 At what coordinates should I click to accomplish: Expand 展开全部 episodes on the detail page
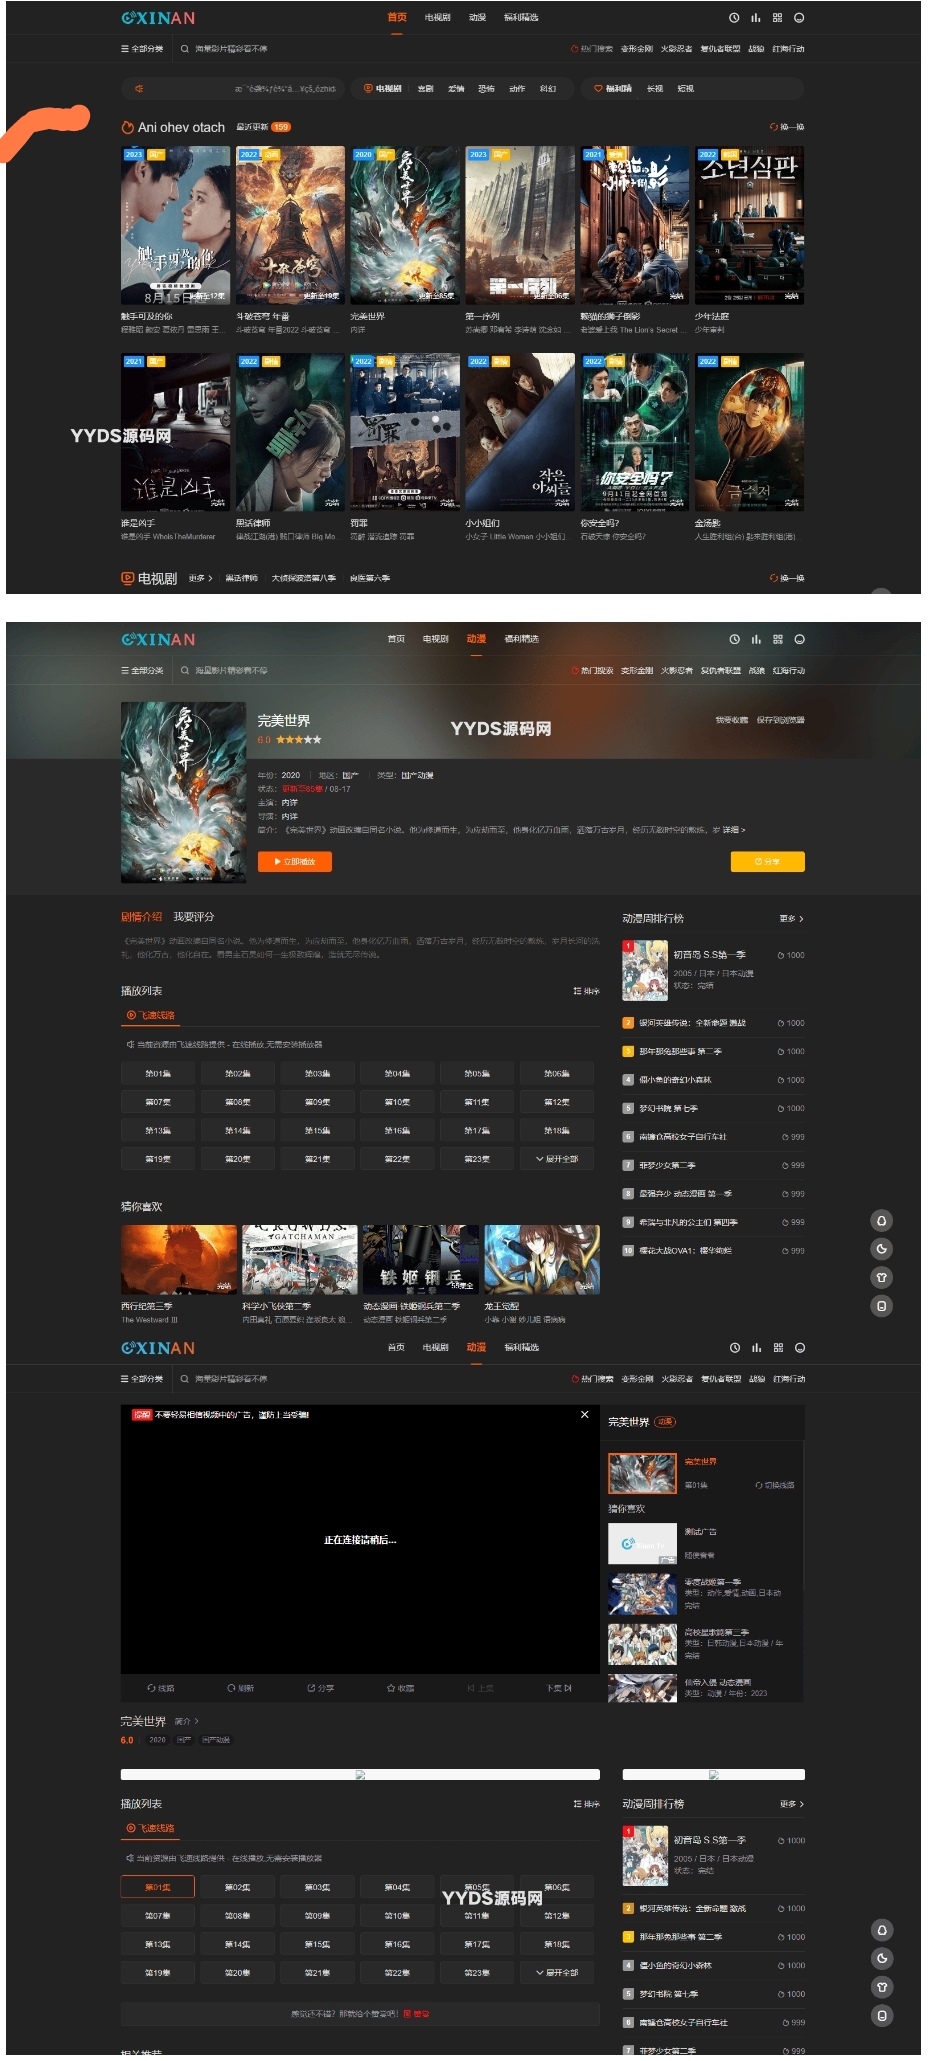[557, 1159]
